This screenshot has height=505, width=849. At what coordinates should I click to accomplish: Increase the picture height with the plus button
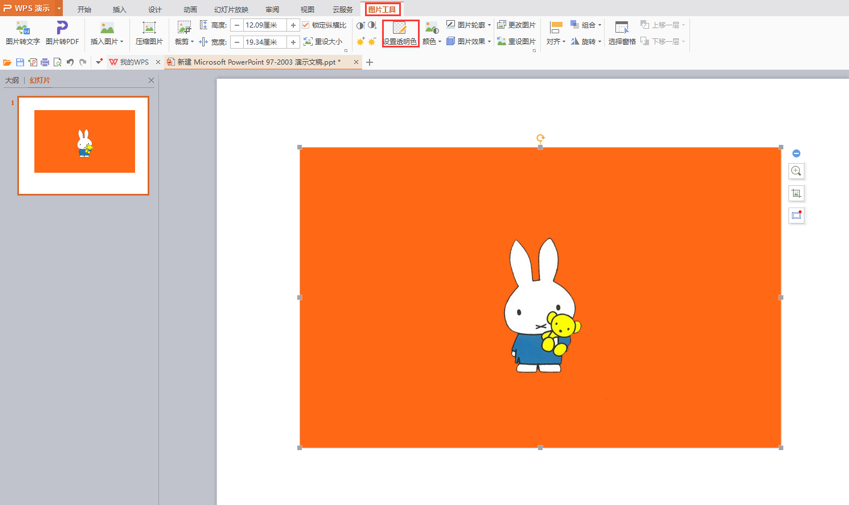pyautogui.click(x=293, y=25)
